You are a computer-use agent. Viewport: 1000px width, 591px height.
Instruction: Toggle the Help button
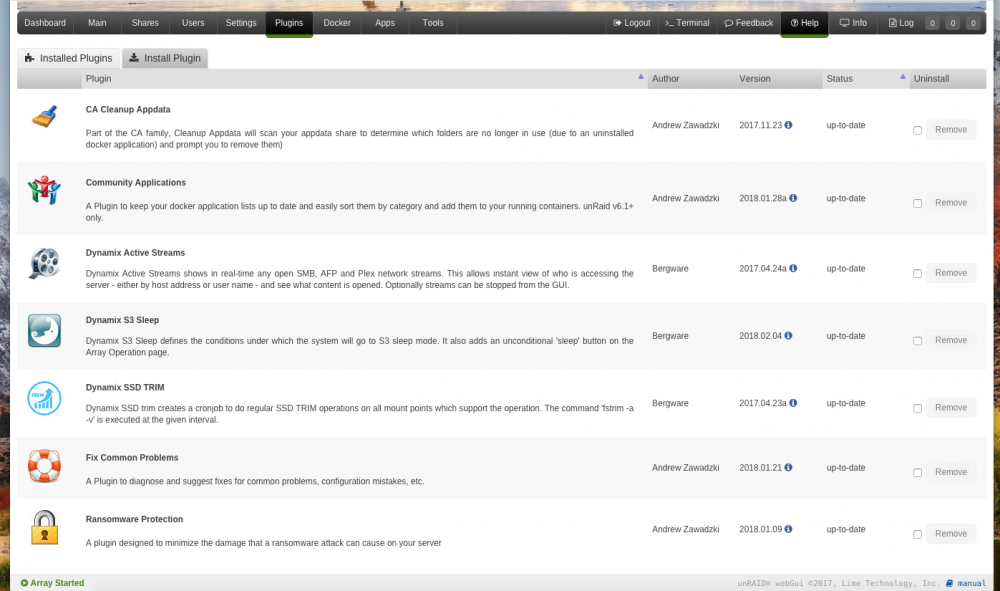click(804, 23)
